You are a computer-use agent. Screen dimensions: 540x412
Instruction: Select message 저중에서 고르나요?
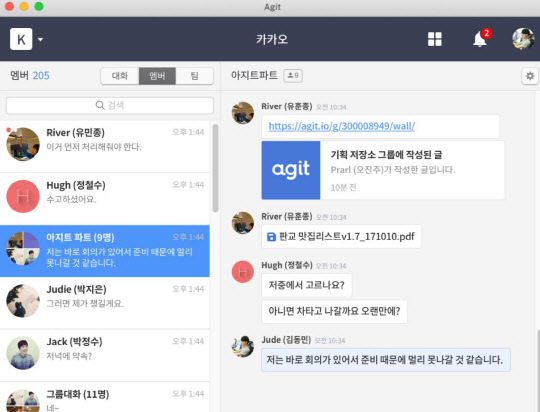(x=307, y=285)
